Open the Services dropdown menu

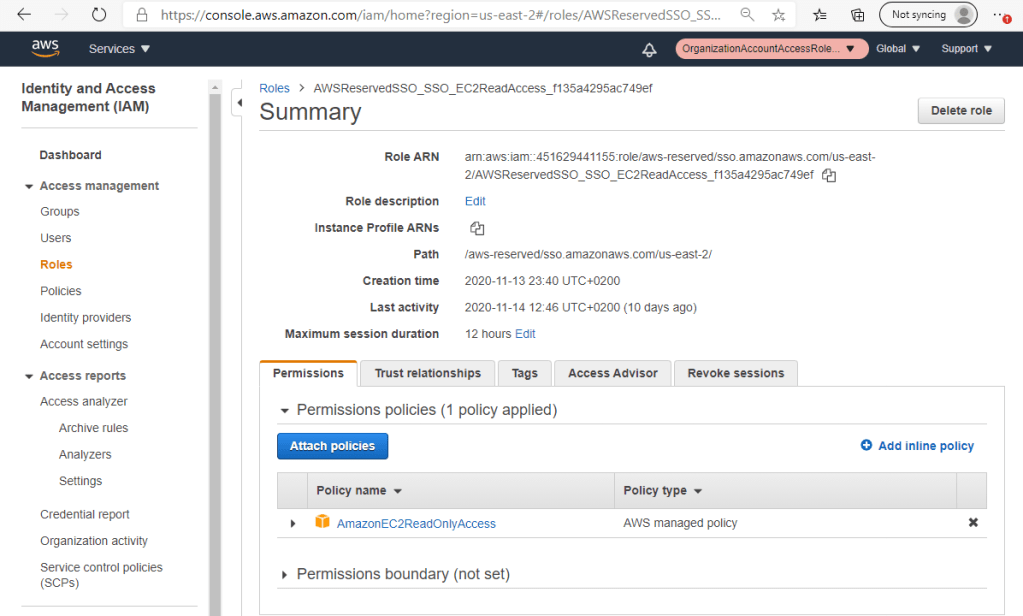coord(119,49)
